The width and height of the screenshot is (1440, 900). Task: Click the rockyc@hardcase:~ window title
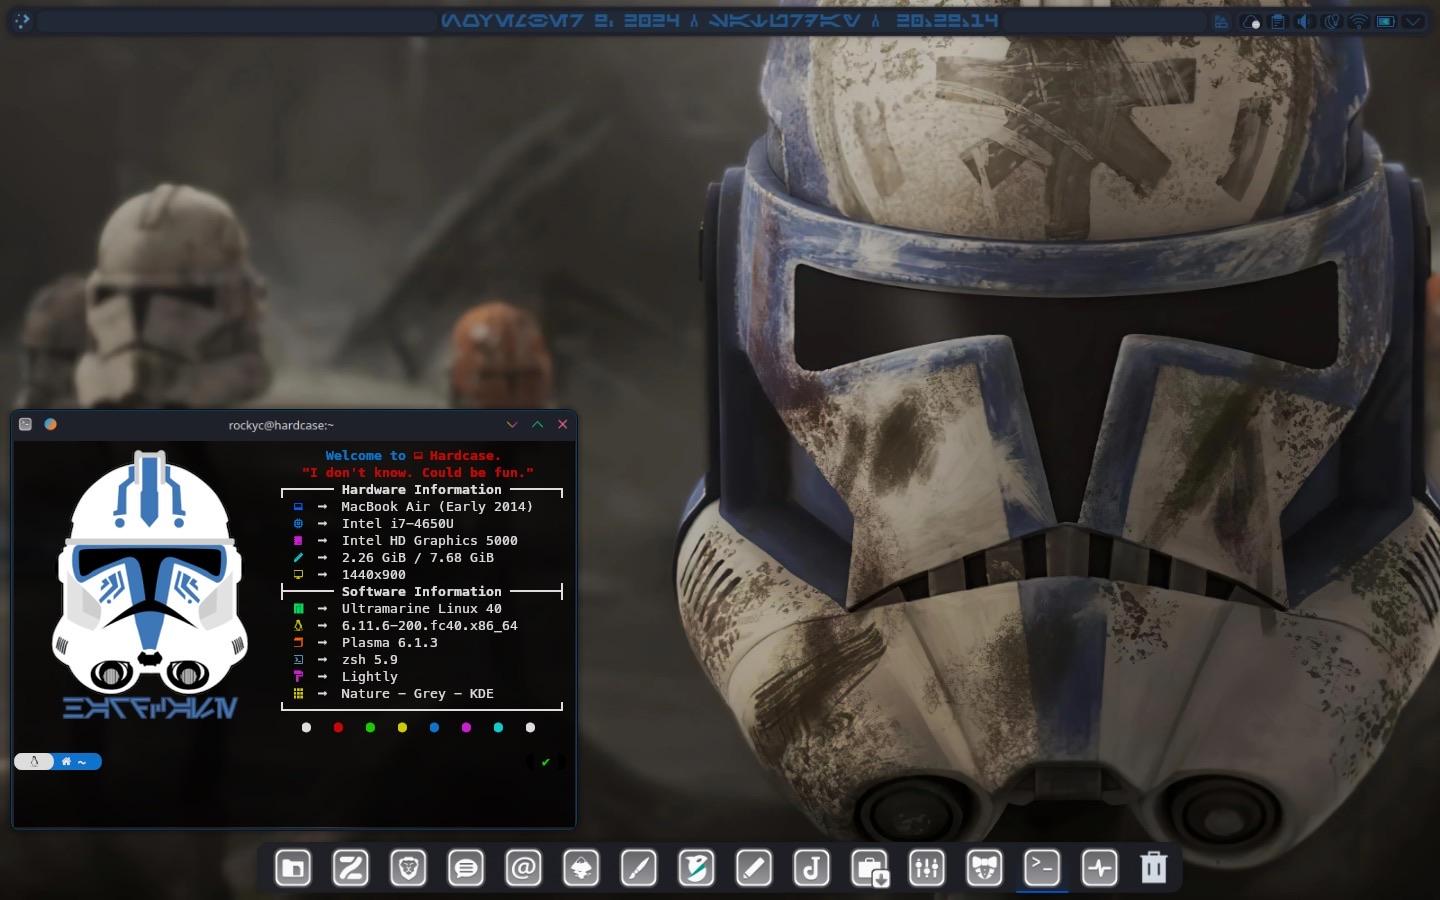pos(281,425)
